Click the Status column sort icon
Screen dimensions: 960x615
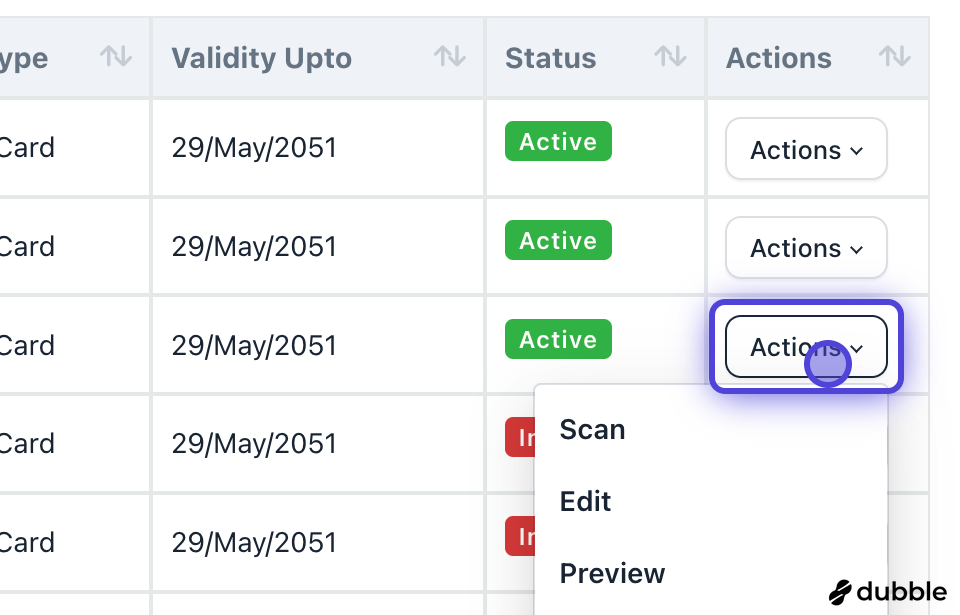(670, 57)
